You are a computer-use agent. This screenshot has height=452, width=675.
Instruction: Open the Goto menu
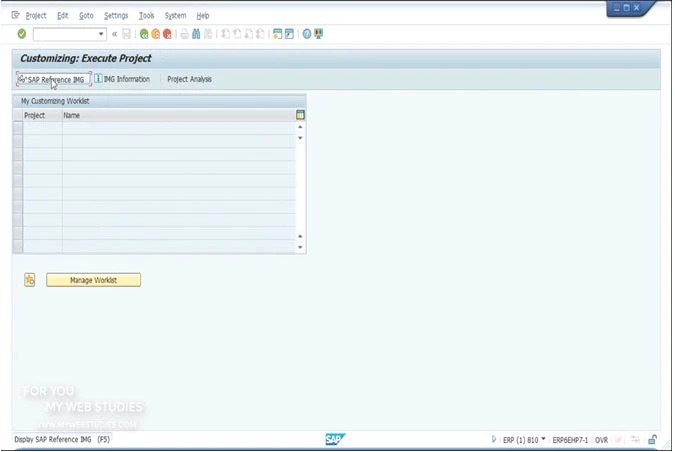pyautogui.click(x=86, y=15)
